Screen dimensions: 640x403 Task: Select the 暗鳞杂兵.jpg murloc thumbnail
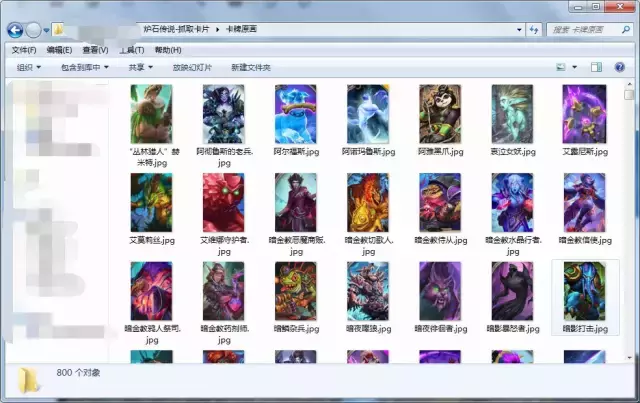[x=296, y=291]
